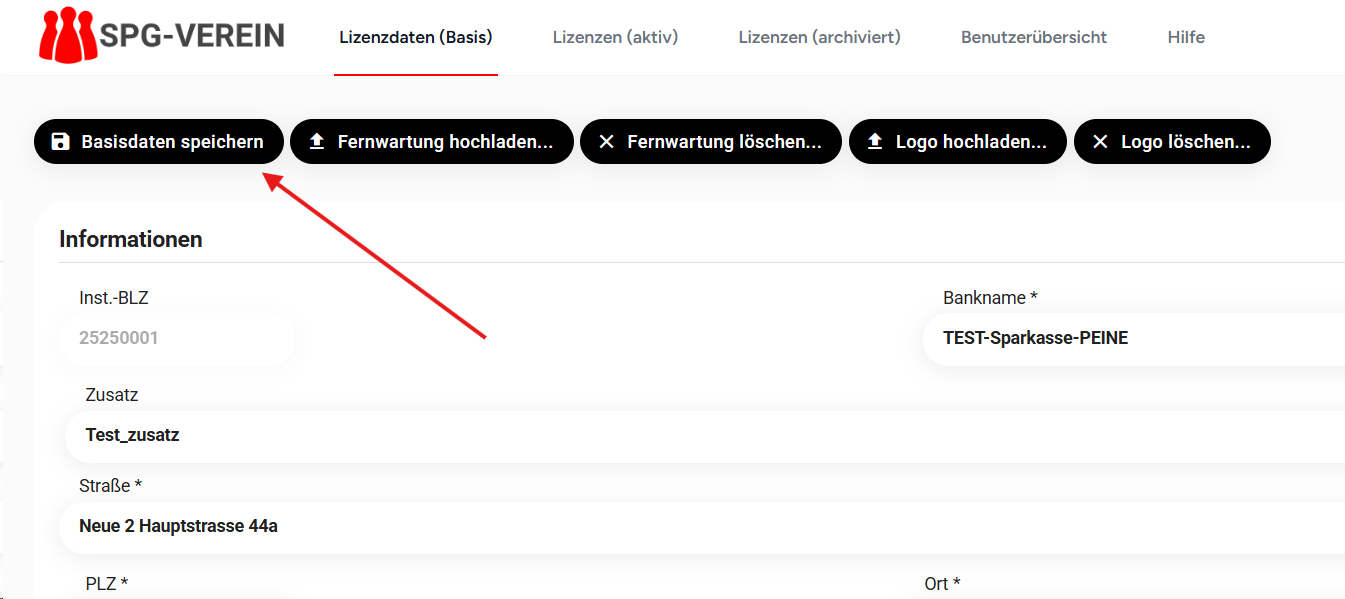The image size is (1345, 599).
Task: Click the PLZ field label
Action: (x=107, y=583)
